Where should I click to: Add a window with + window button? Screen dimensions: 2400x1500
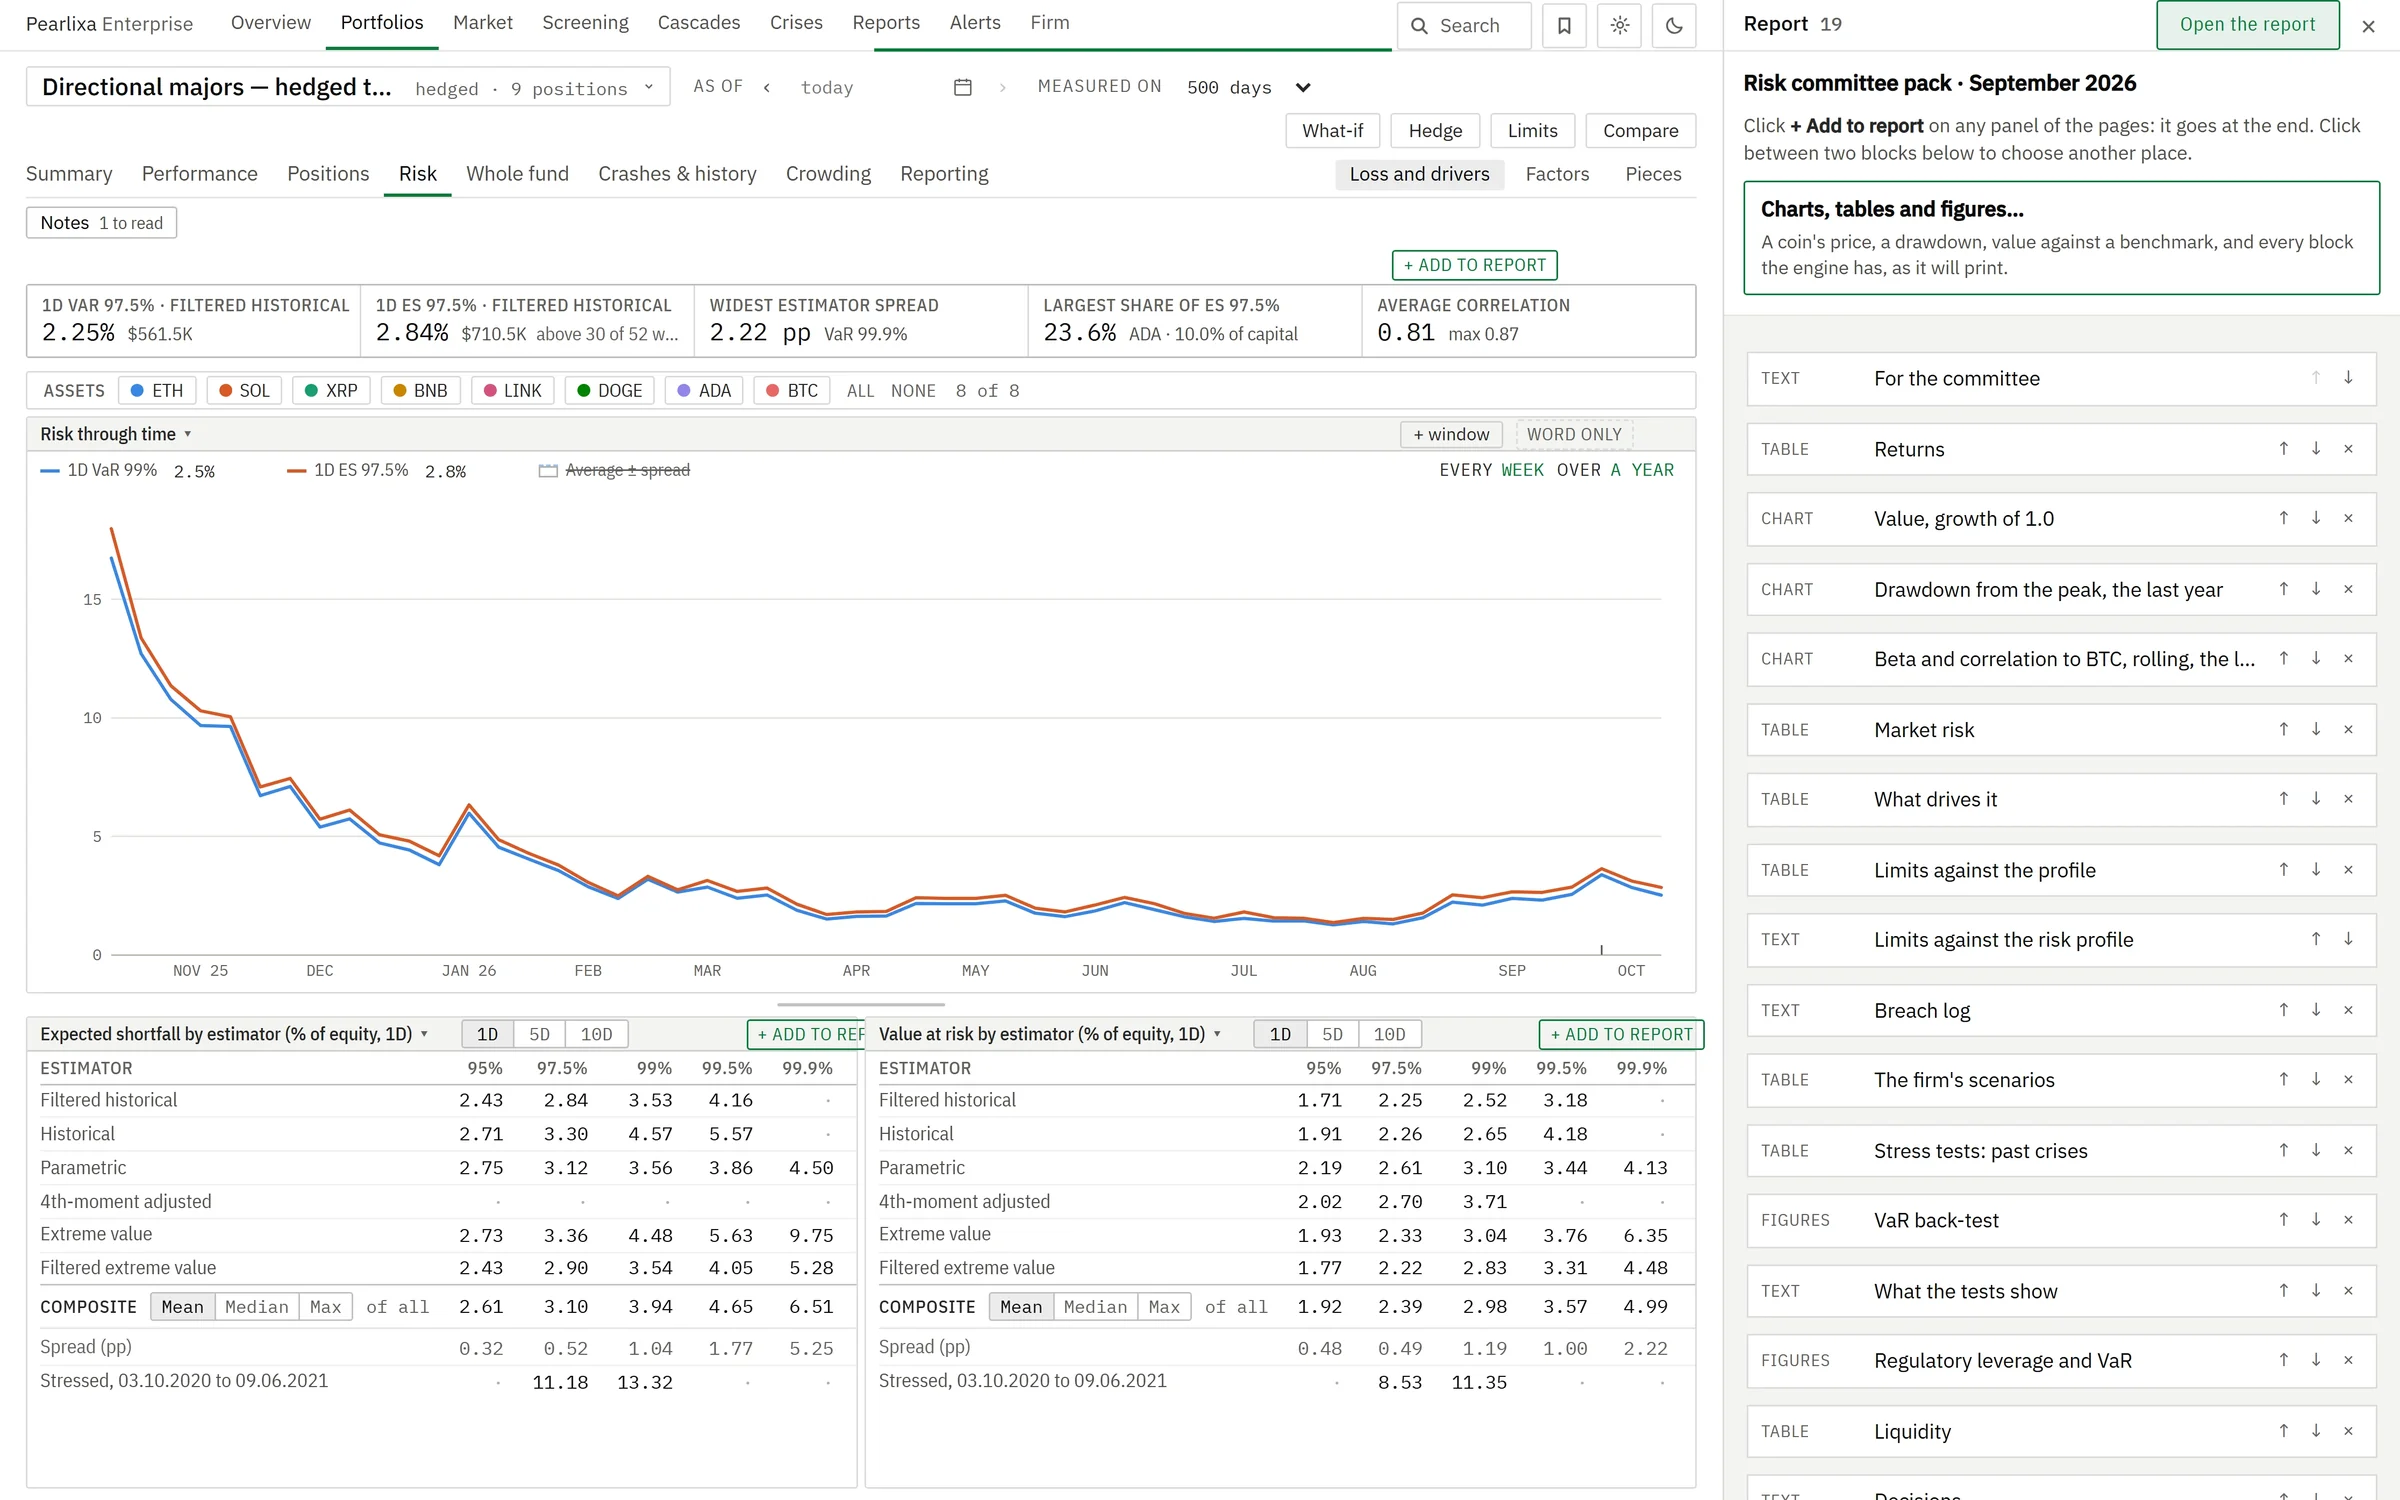[1451, 434]
